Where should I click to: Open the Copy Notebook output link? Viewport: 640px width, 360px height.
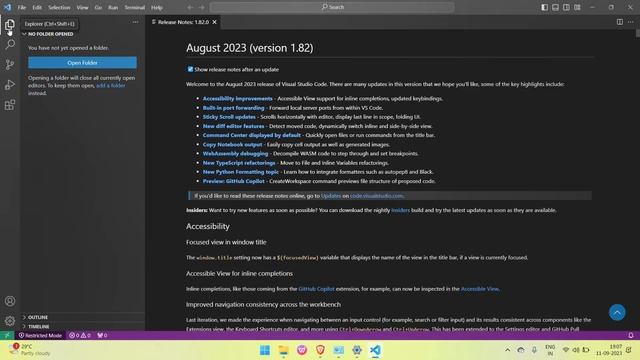tap(232, 144)
